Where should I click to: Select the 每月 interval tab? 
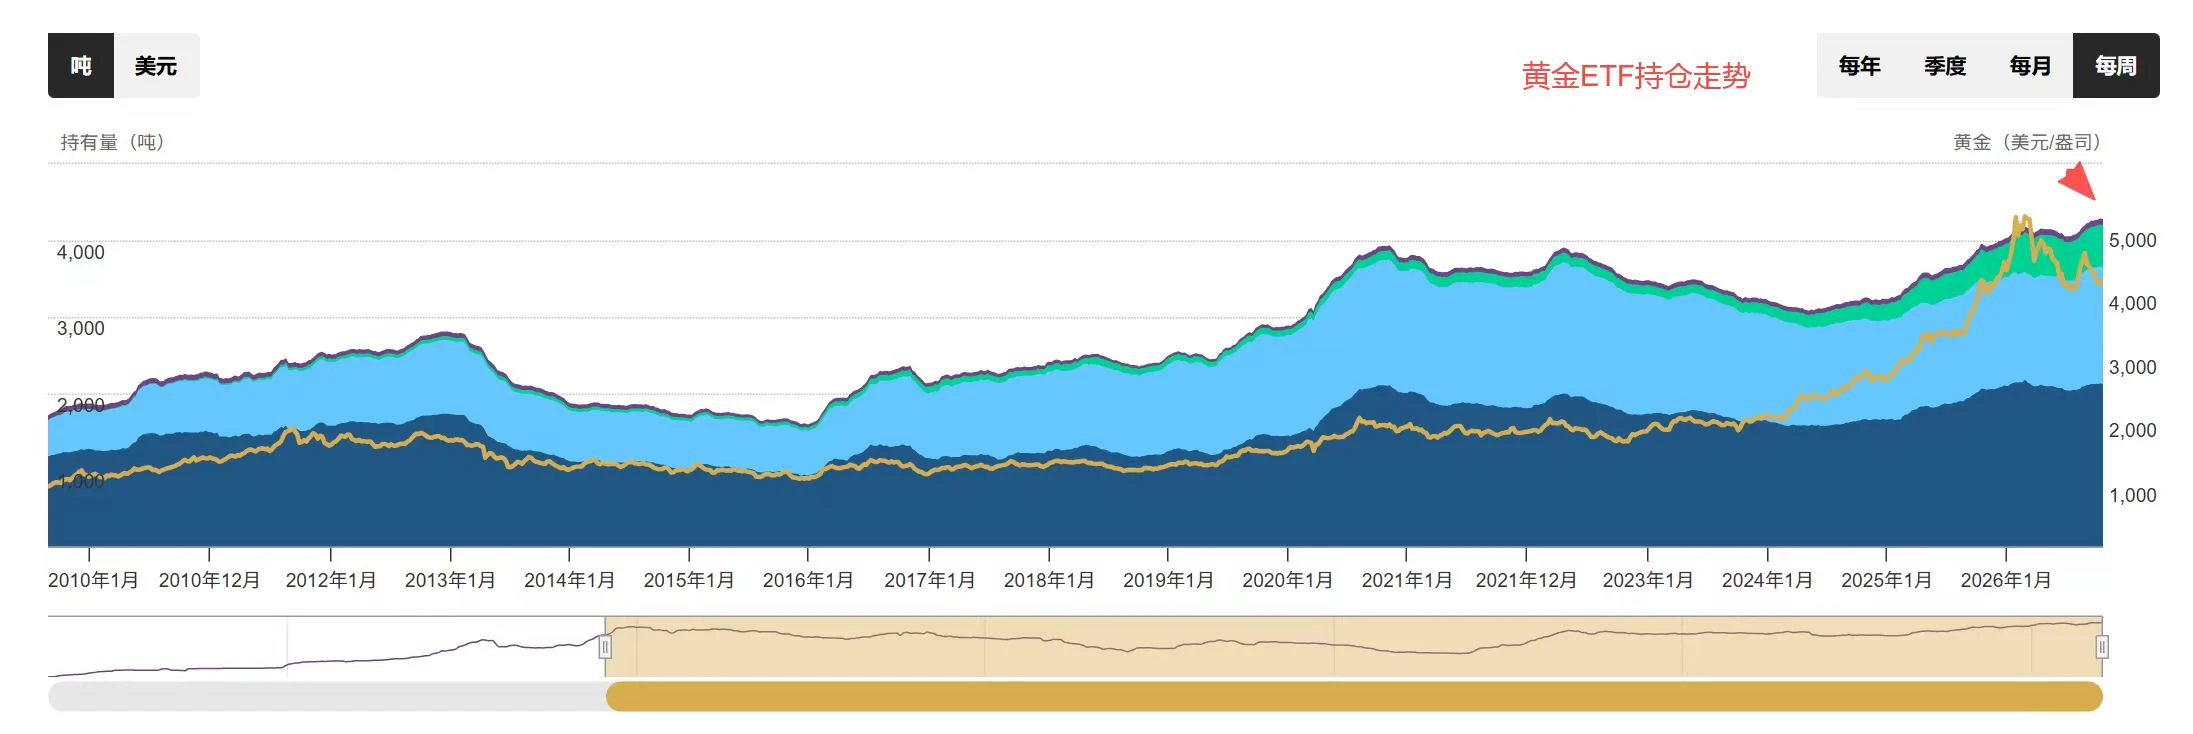(2030, 66)
